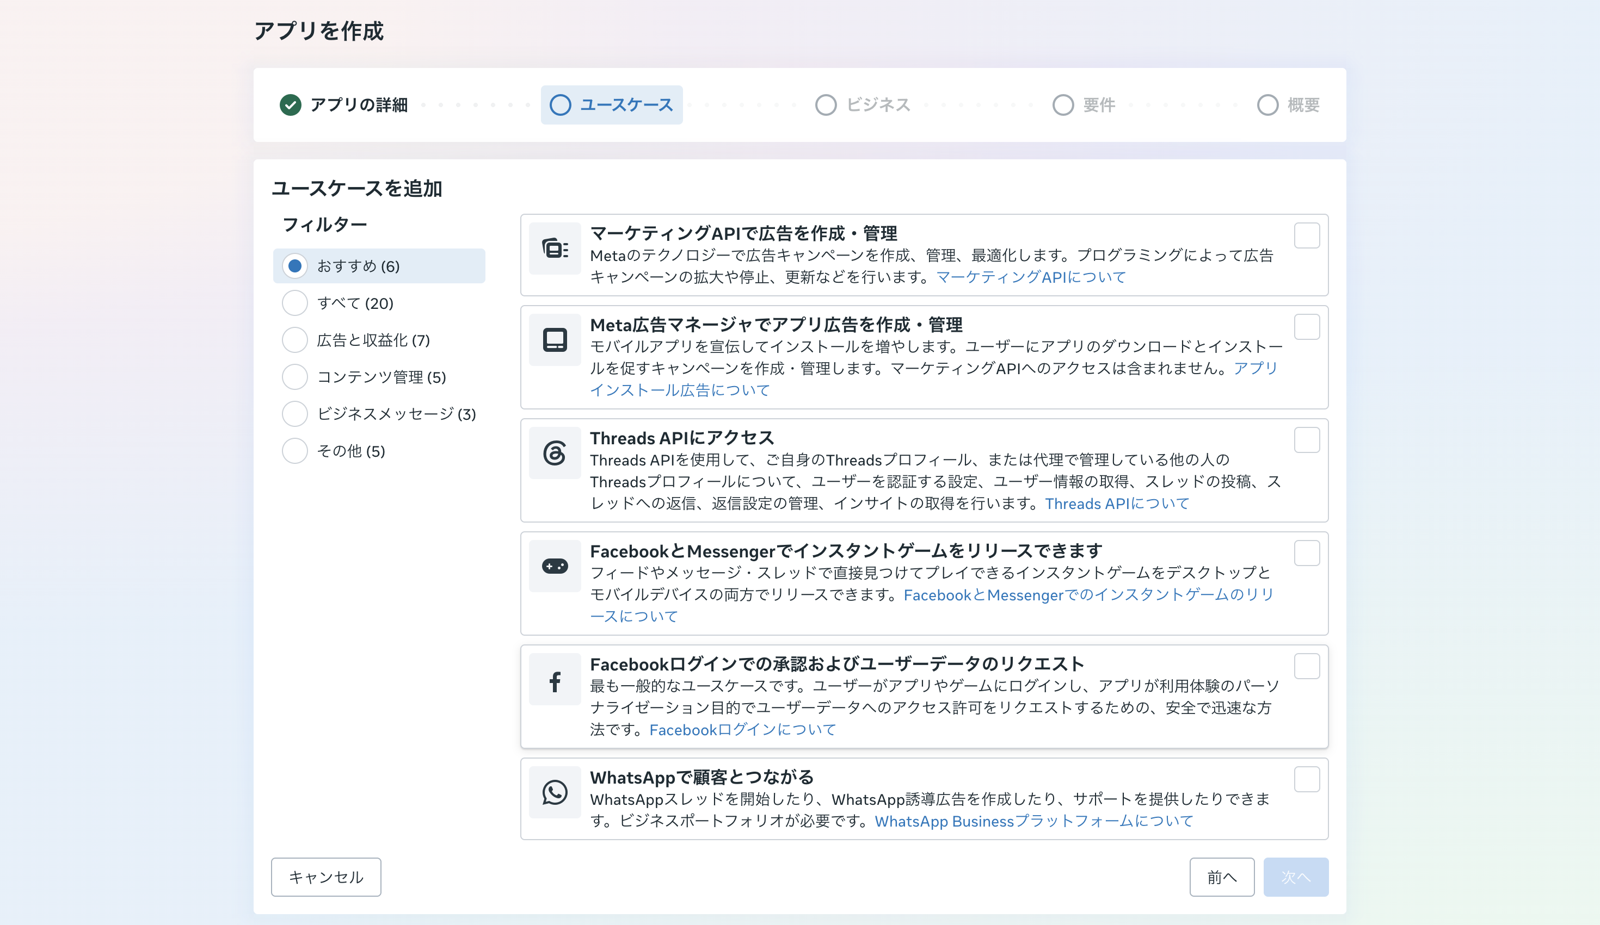Open the Facebookログインについて link
Screen dimensions: 1600x925
pyautogui.click(x=743, y=730)
